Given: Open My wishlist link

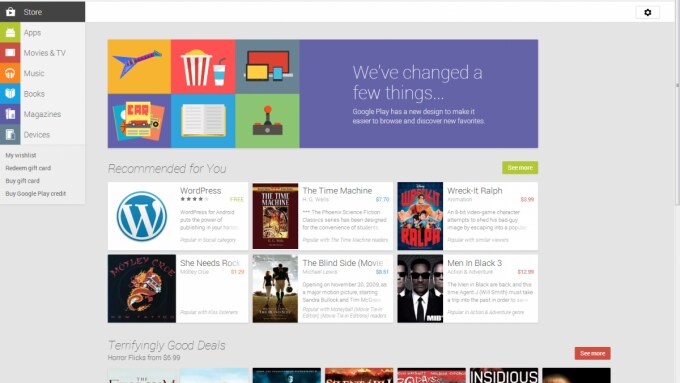Looking at the screenshot, I should pyautogui.click(x=21, y=155).
